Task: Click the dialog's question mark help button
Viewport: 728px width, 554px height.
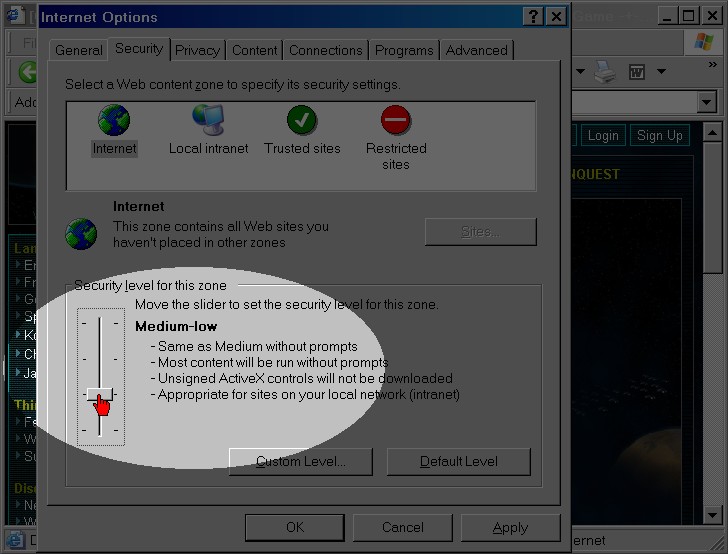Action: (534, 16)
